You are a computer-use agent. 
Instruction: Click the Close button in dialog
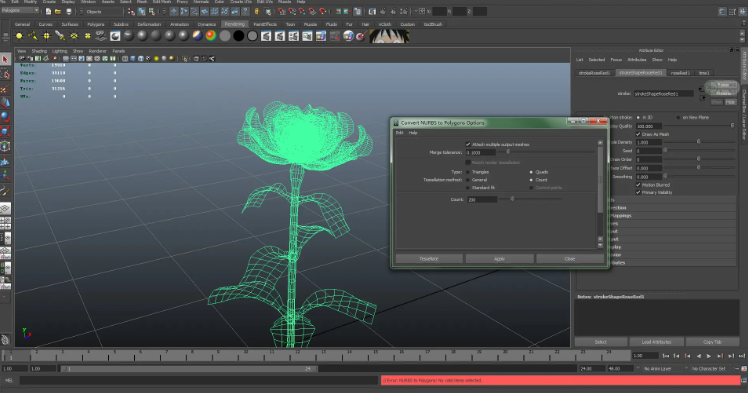click(570, 259)
